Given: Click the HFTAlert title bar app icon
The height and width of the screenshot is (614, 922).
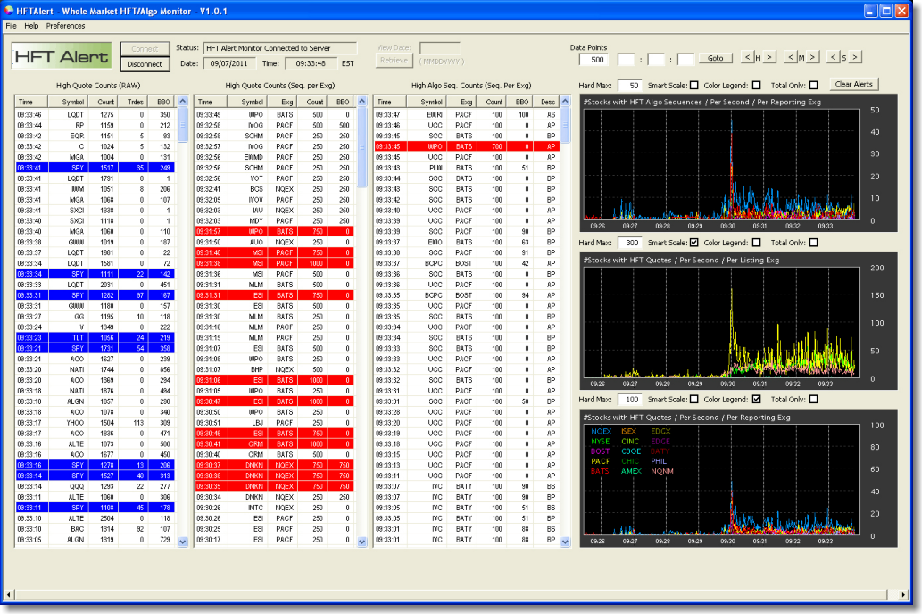Looking at the screenshot, I should pos(8,11).
